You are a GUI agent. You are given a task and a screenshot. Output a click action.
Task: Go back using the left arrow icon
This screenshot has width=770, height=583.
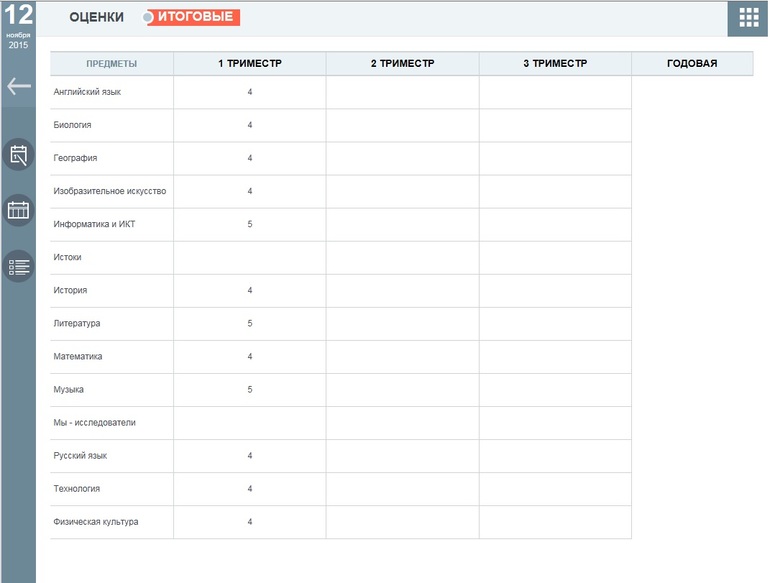pos(19,86)
